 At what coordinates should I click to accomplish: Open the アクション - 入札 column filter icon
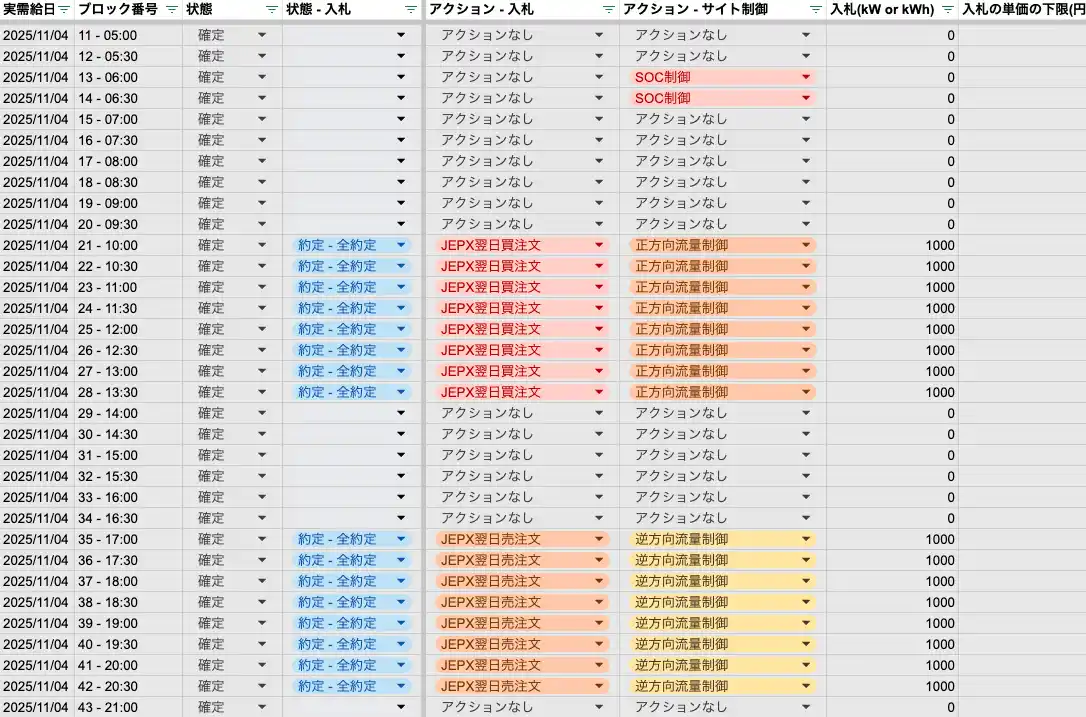point(608,9)
